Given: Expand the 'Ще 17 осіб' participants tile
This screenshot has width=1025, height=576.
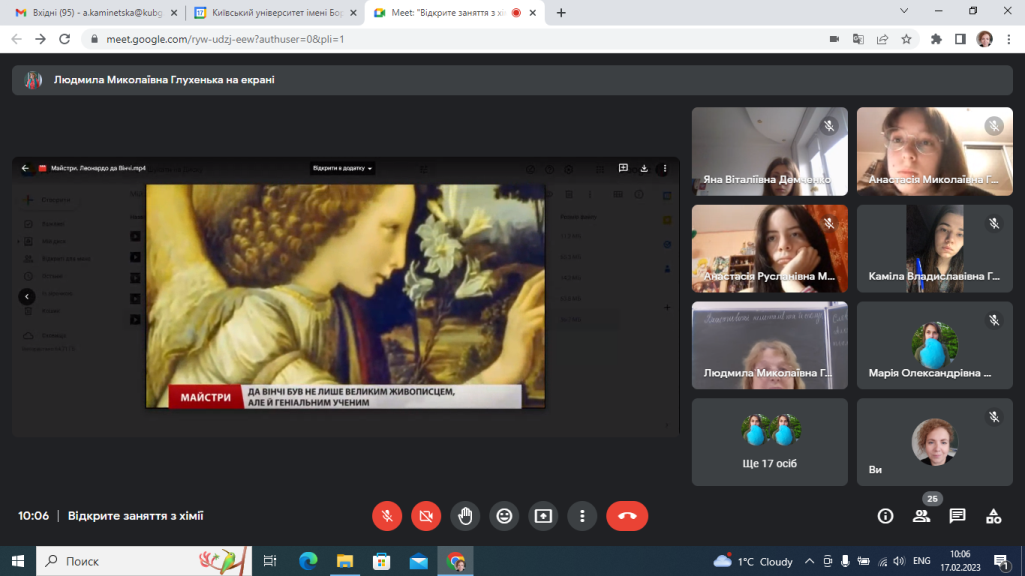Looking at the screenshot, I should (x=769, y=442).
